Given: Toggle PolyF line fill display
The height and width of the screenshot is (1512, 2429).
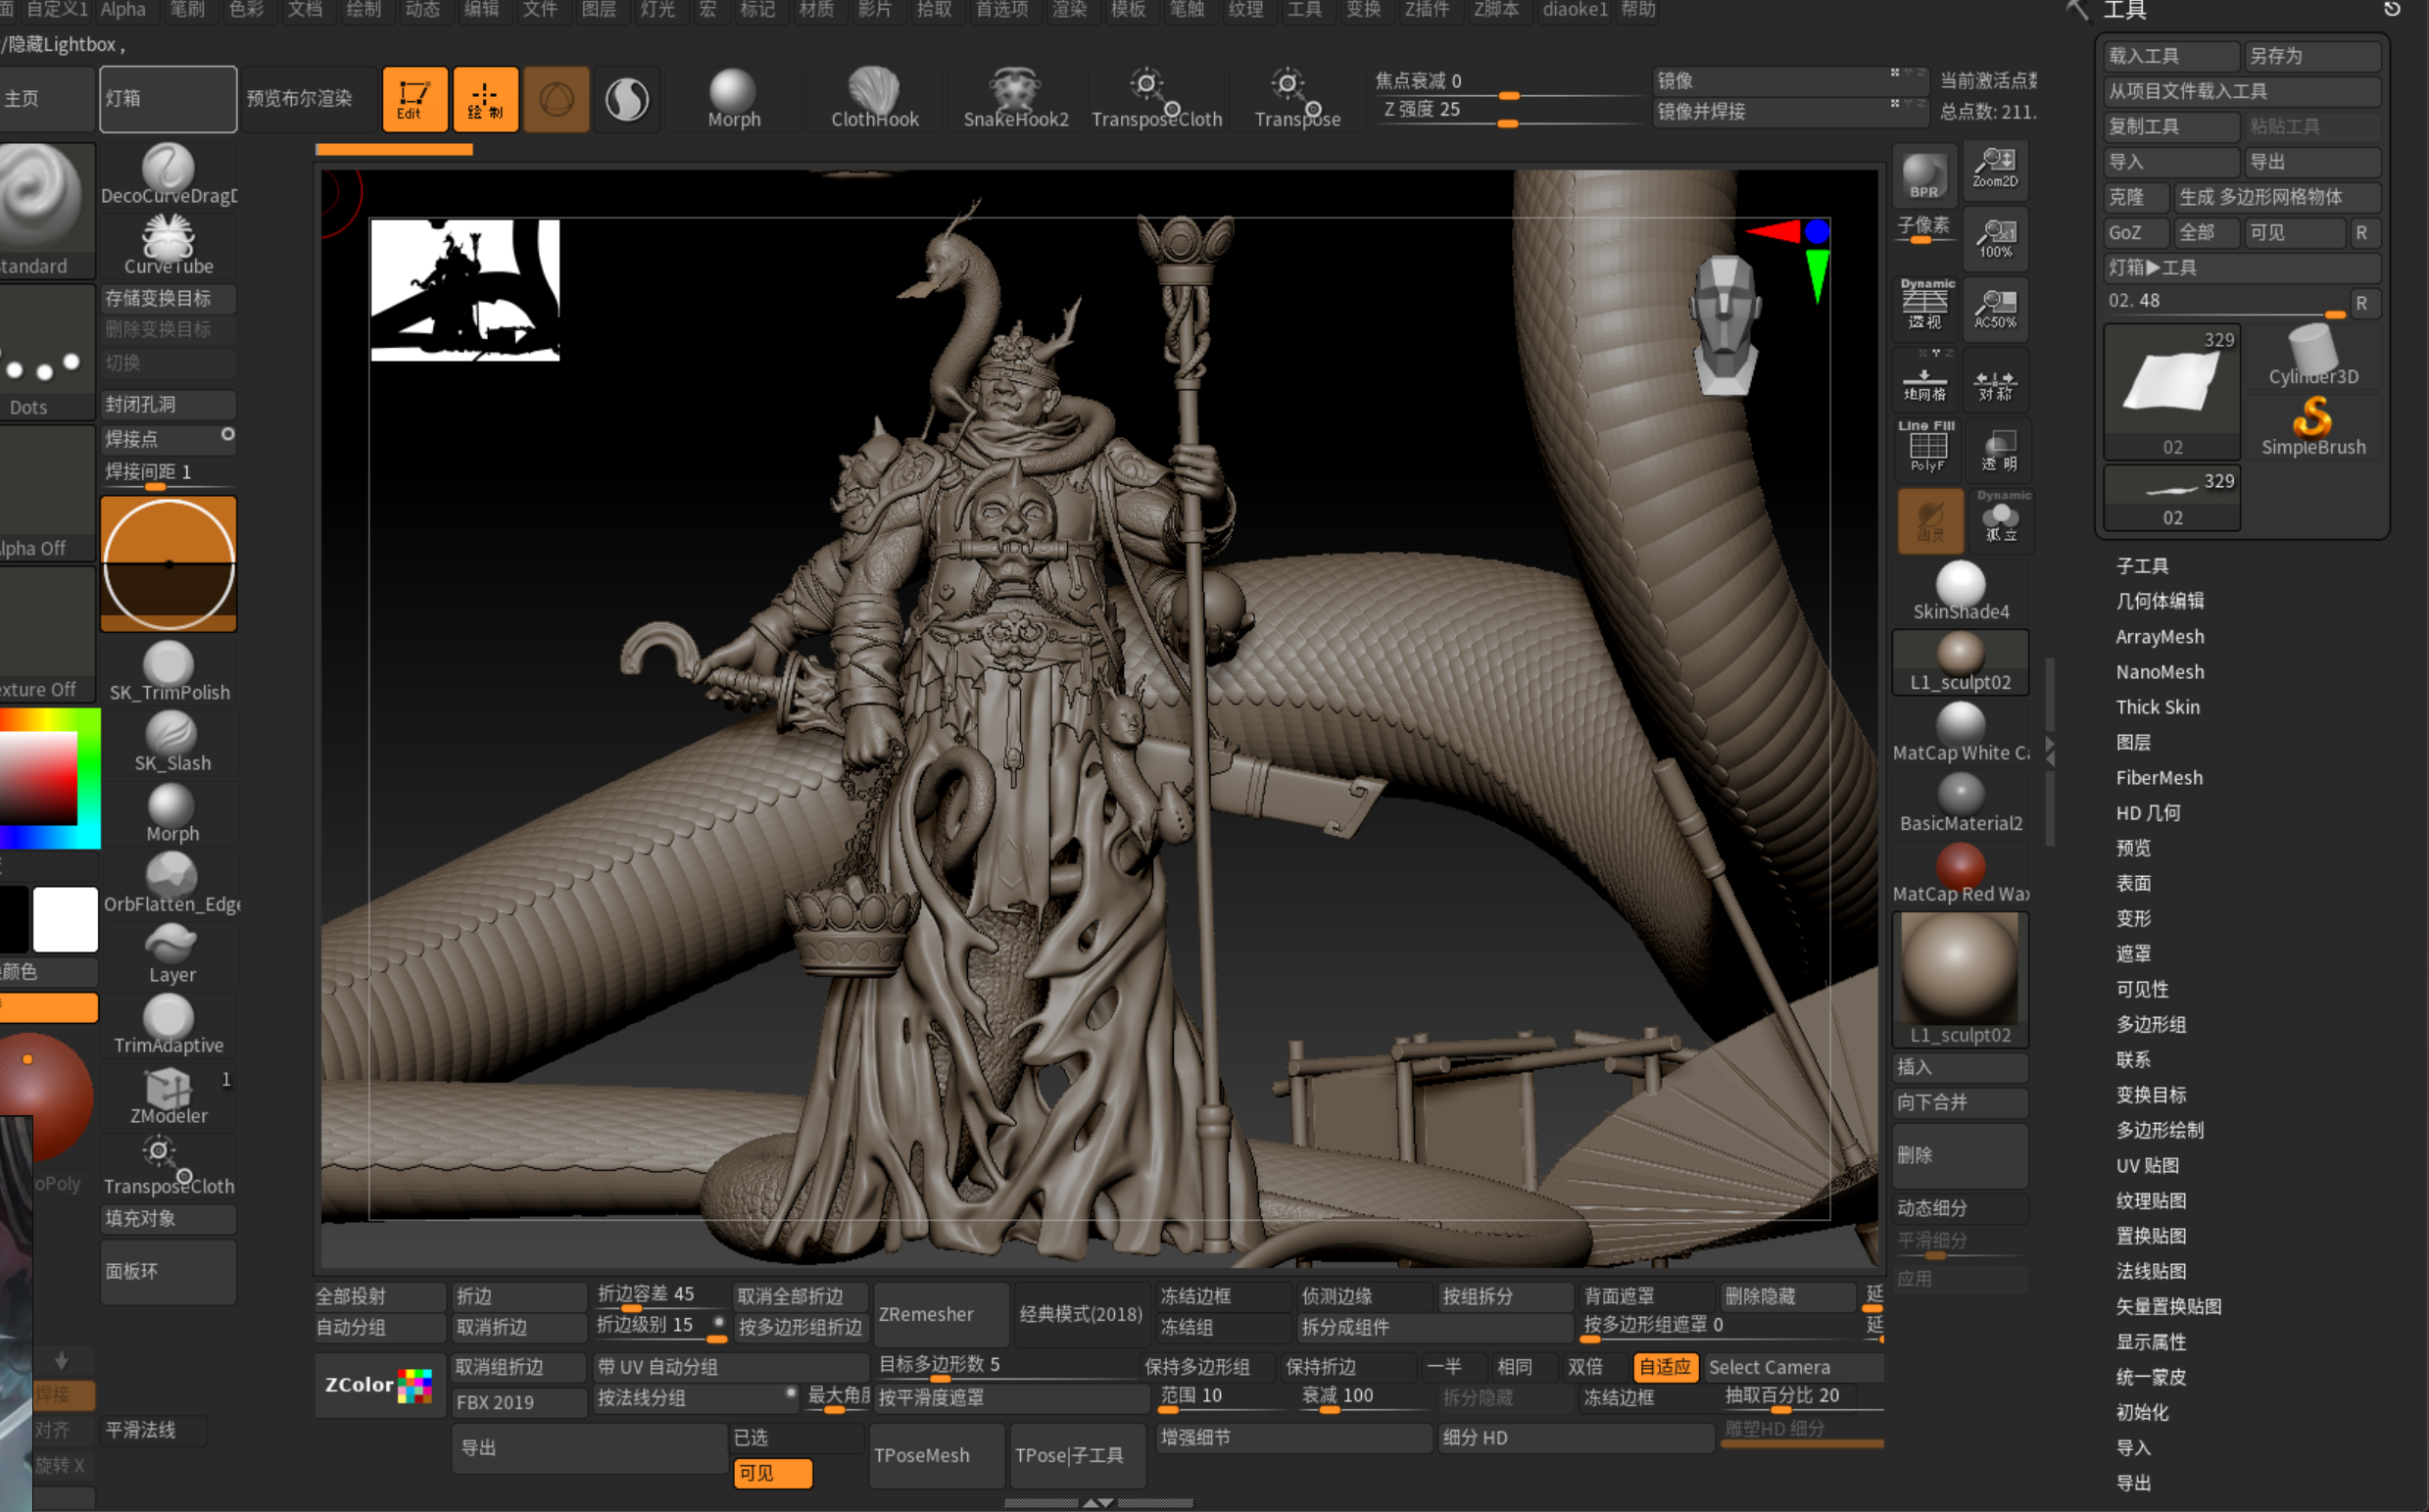Looking at the screenshot, I should 1926,446.
